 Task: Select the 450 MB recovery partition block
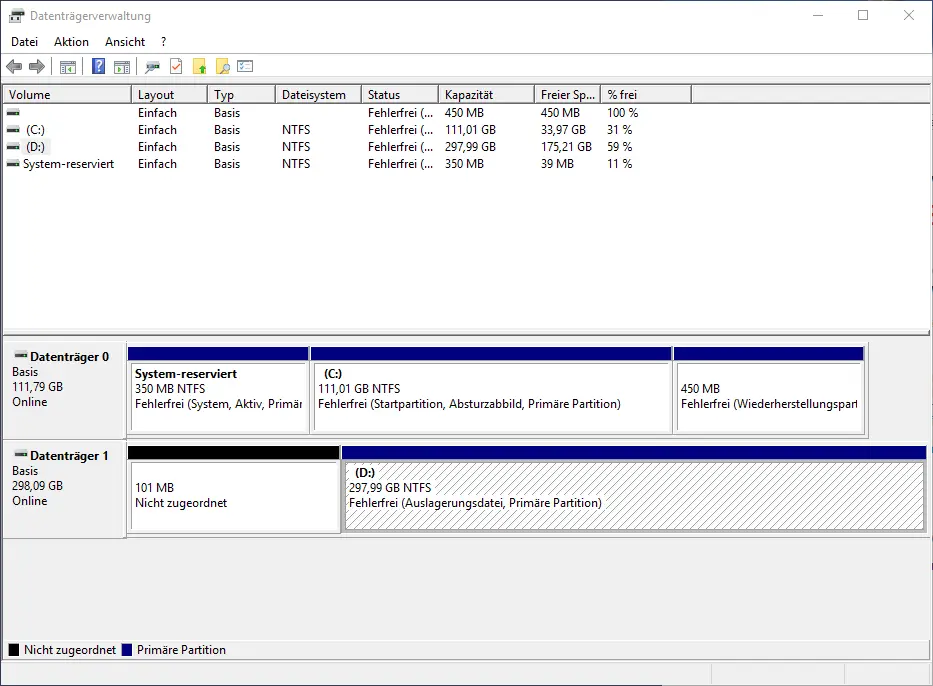pos(769,390)
